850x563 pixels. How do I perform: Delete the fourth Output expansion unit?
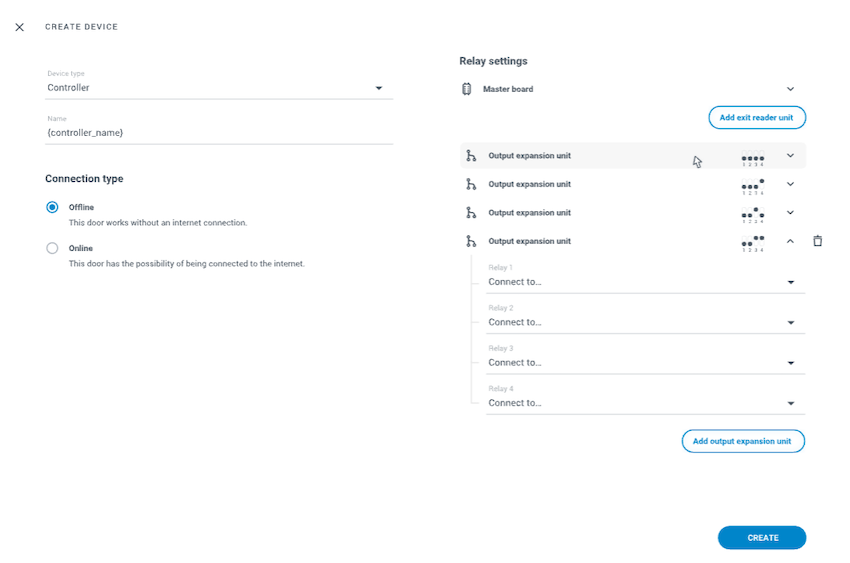[x=817, y=241]
